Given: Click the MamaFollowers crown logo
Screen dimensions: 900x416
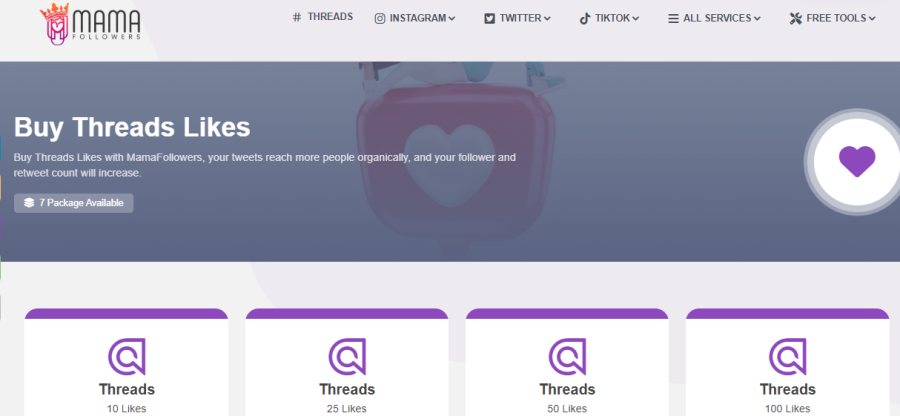Looking at the screenshot, I should coord(90,24).
